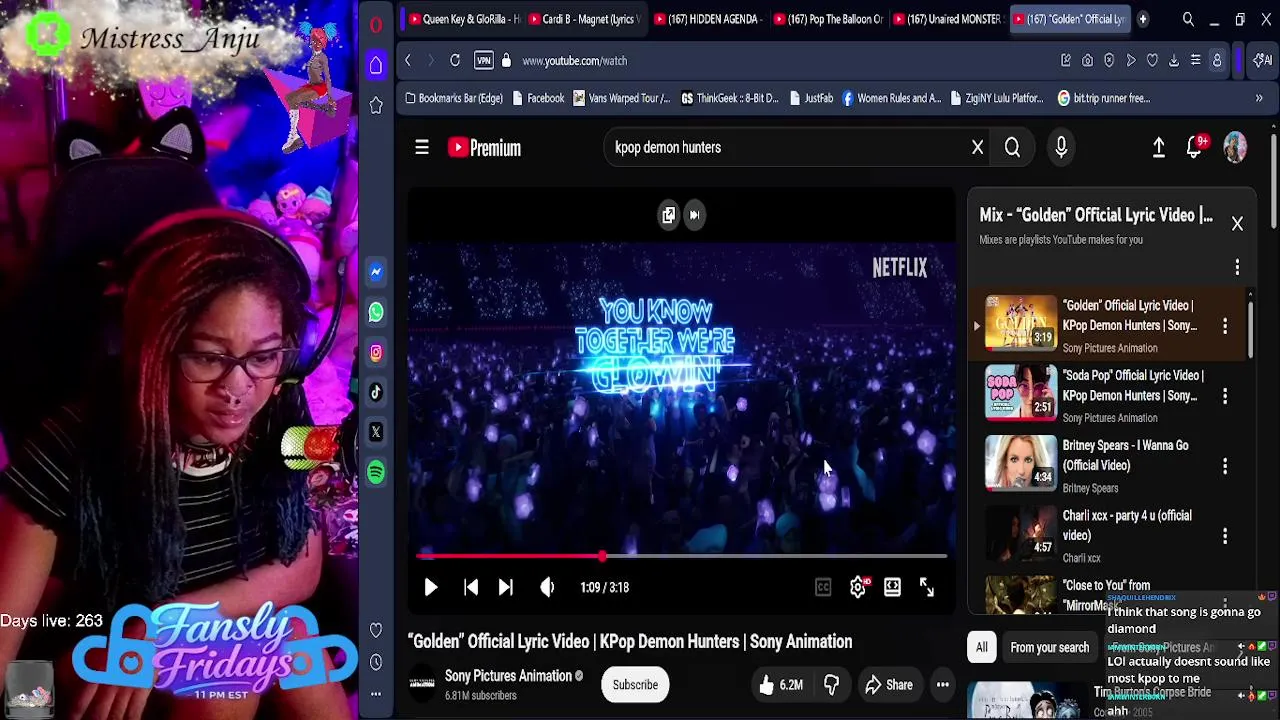Click skip icon above video player
Image resolution: width=1280 pixels, height=720 pixels.
tap(694, 215)
